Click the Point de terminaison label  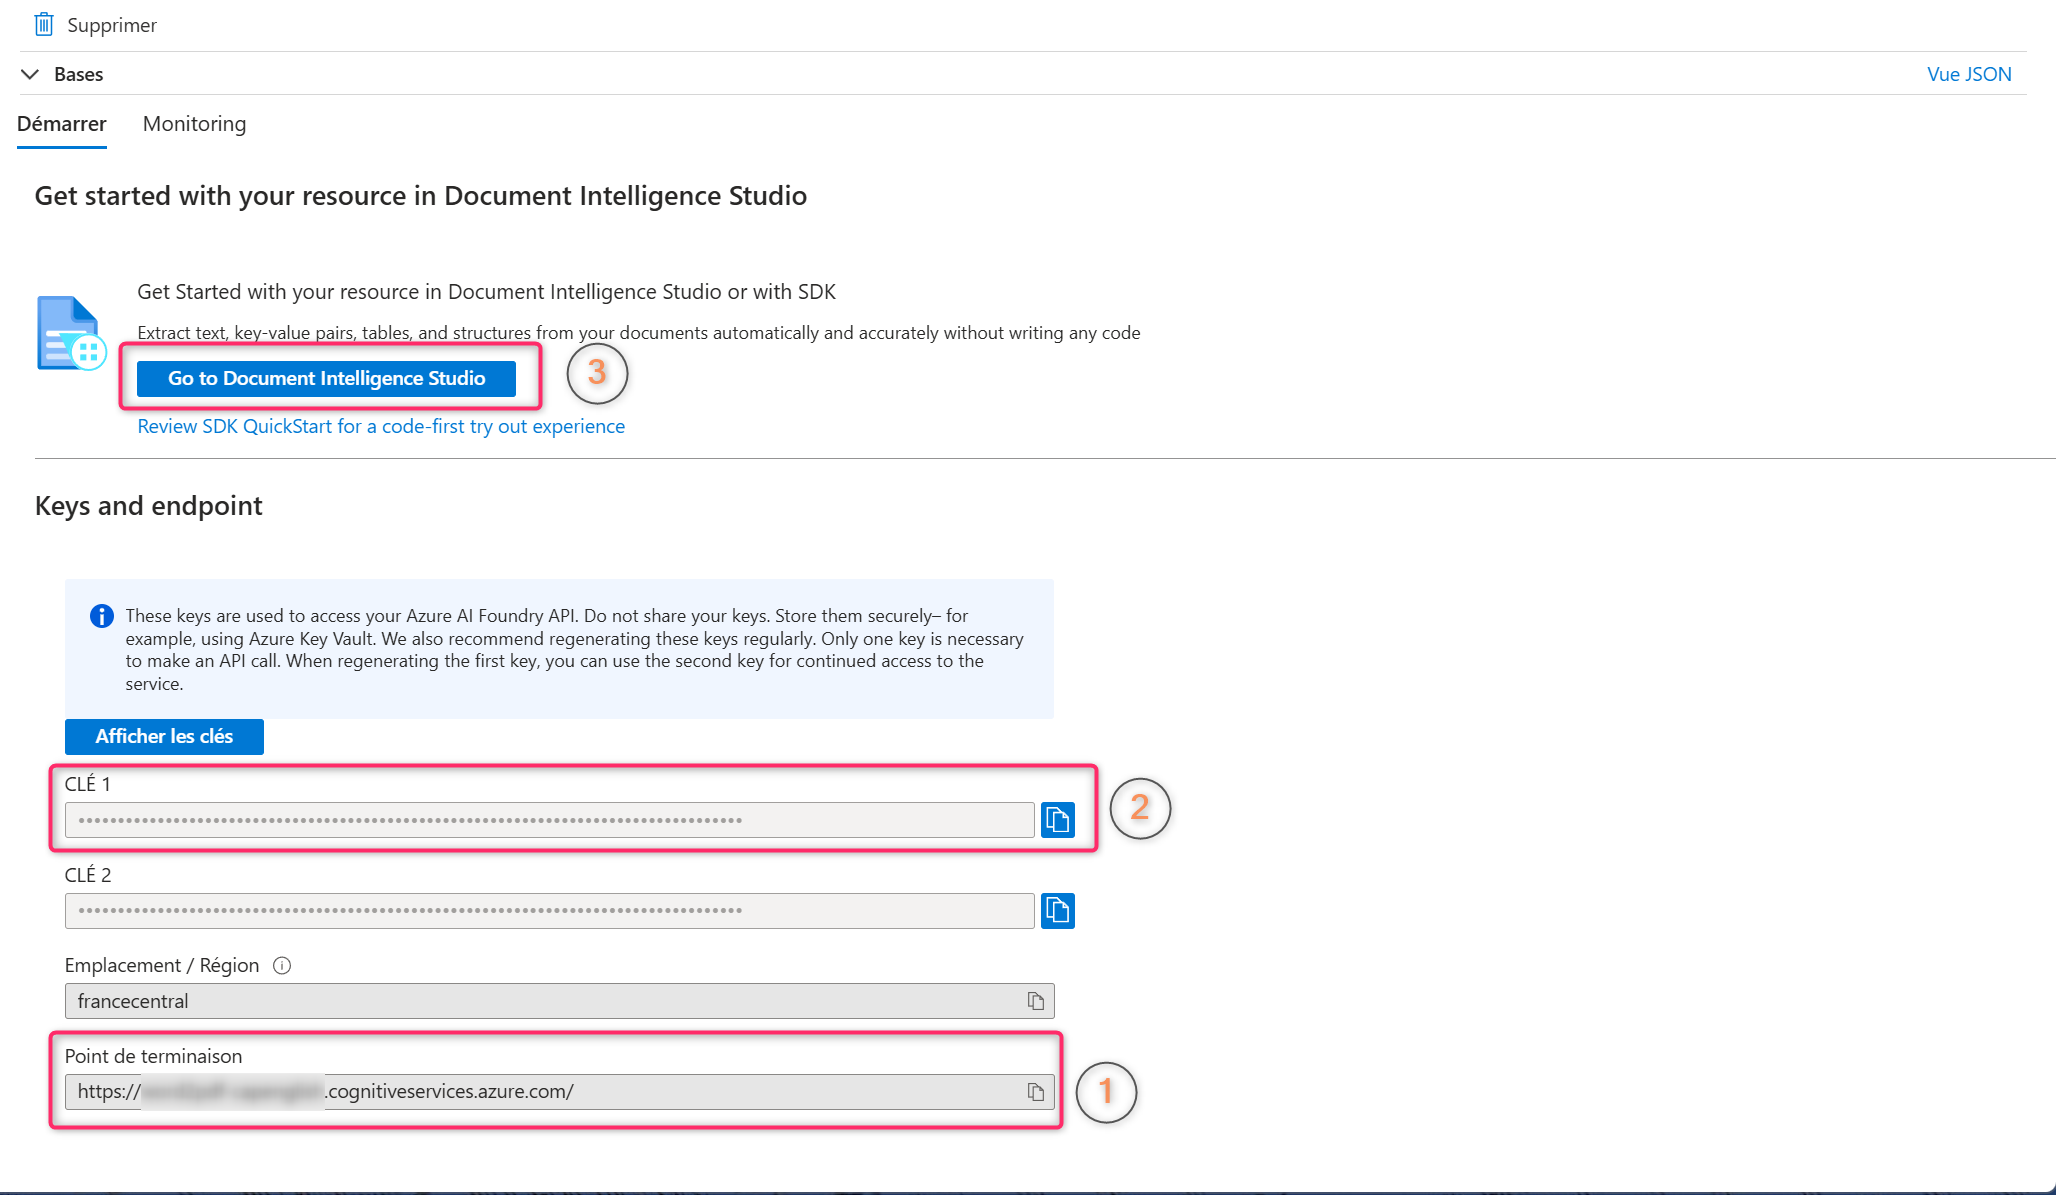[153, 1056]
